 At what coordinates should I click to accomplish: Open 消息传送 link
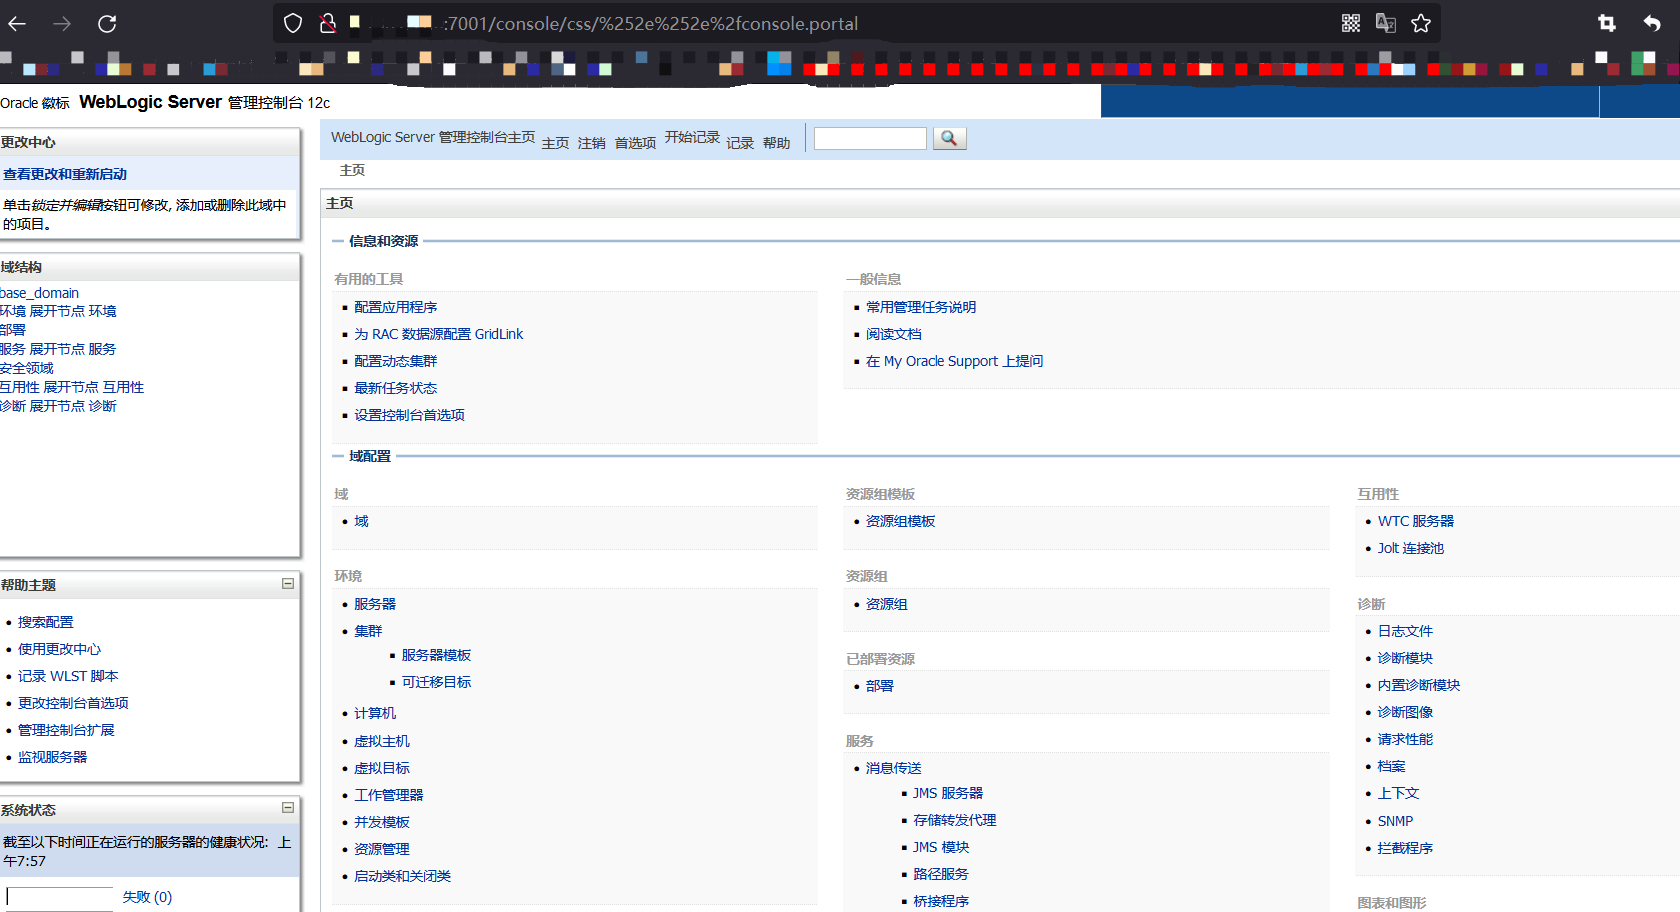click(x=894, y=768)
